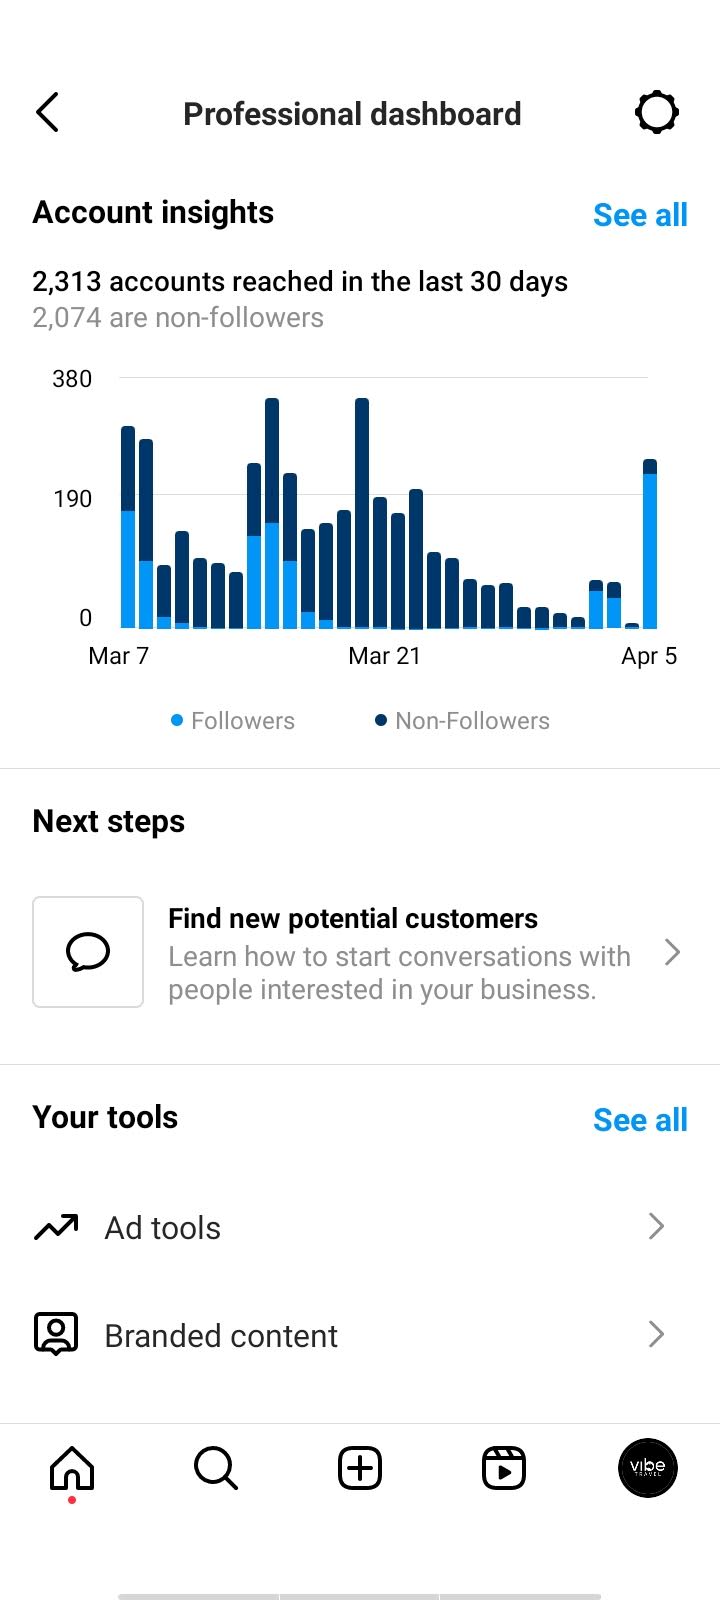The height and width of the screenshot is (1600, 720).
Task: Expand the Ad tools chevron
Action: click(x=656, y=1226)
